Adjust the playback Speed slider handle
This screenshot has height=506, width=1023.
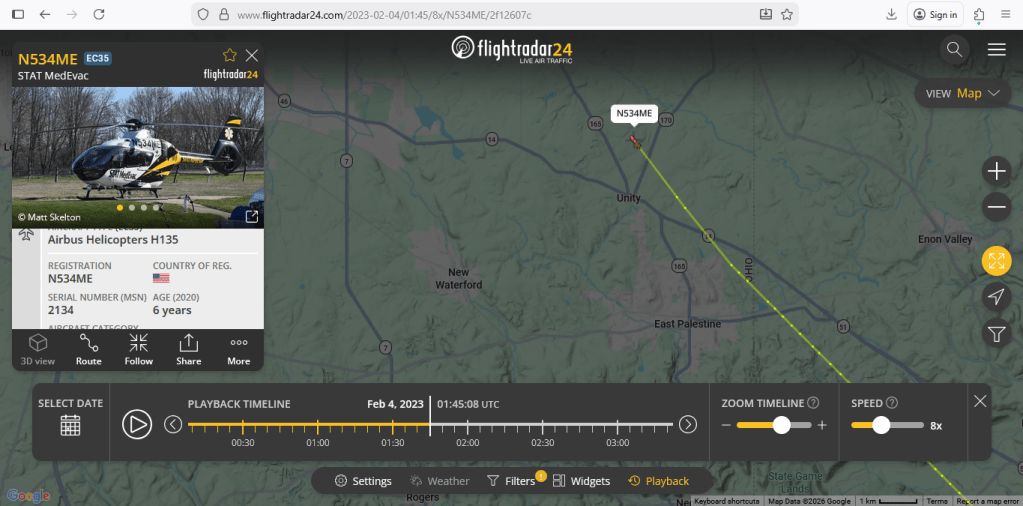(x=881, y=425)
